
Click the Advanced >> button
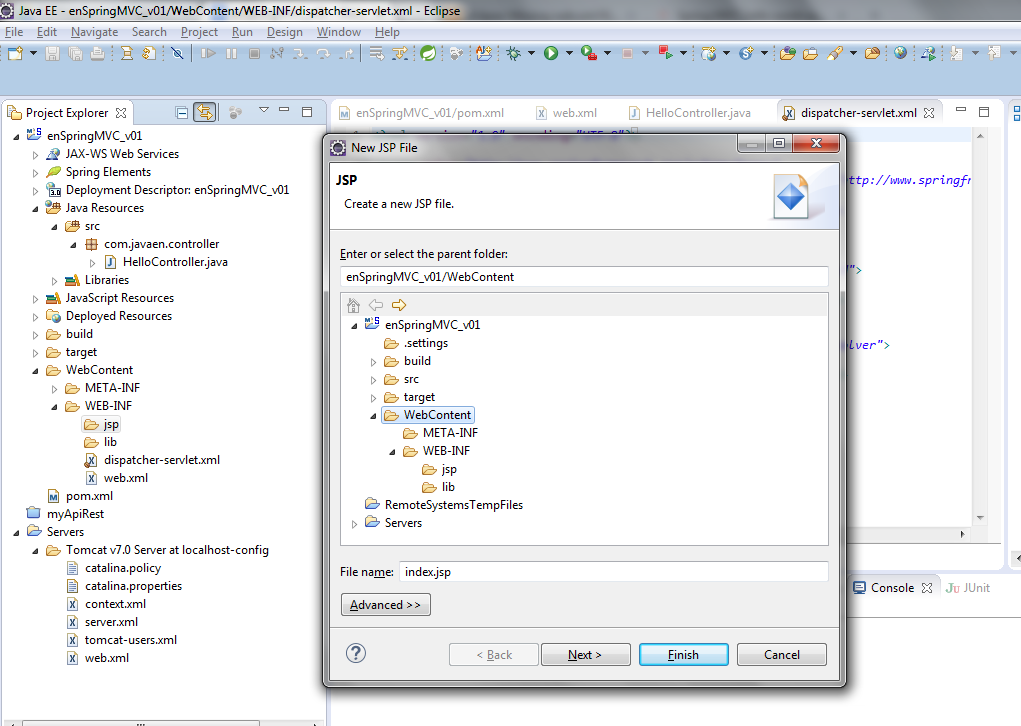385,604
